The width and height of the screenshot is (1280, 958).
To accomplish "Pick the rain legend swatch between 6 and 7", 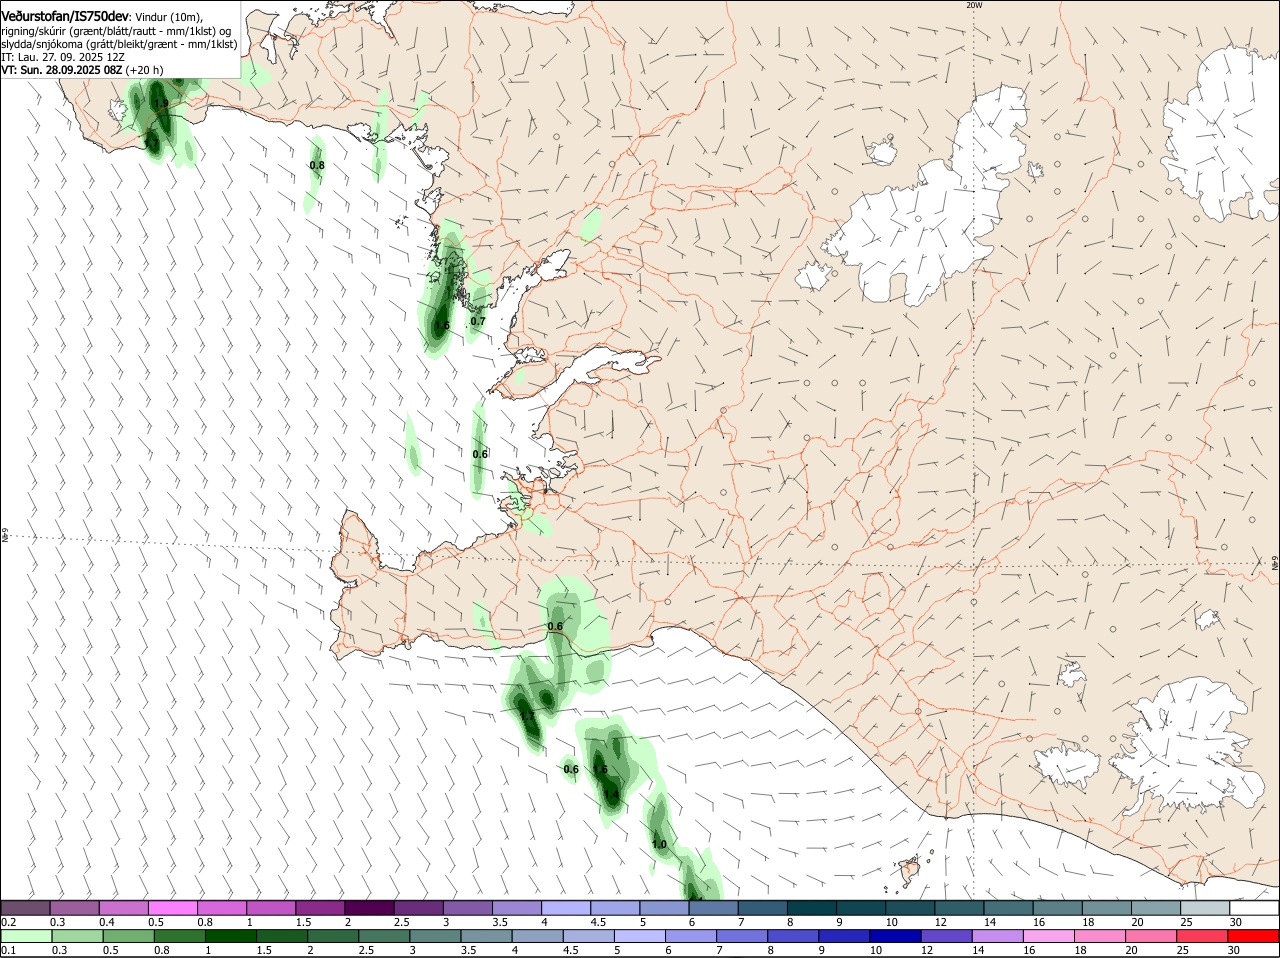I will click(x=690, y=936).
